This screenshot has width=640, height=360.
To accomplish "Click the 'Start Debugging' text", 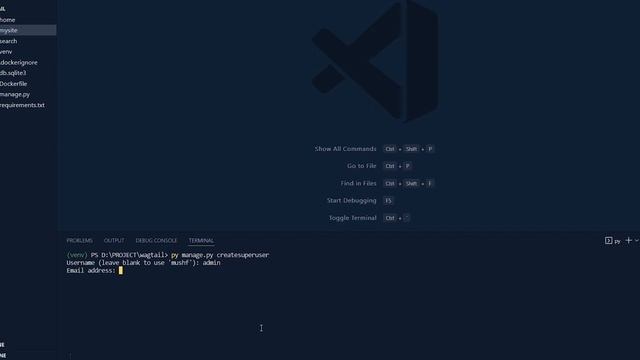I will (351, 200).
